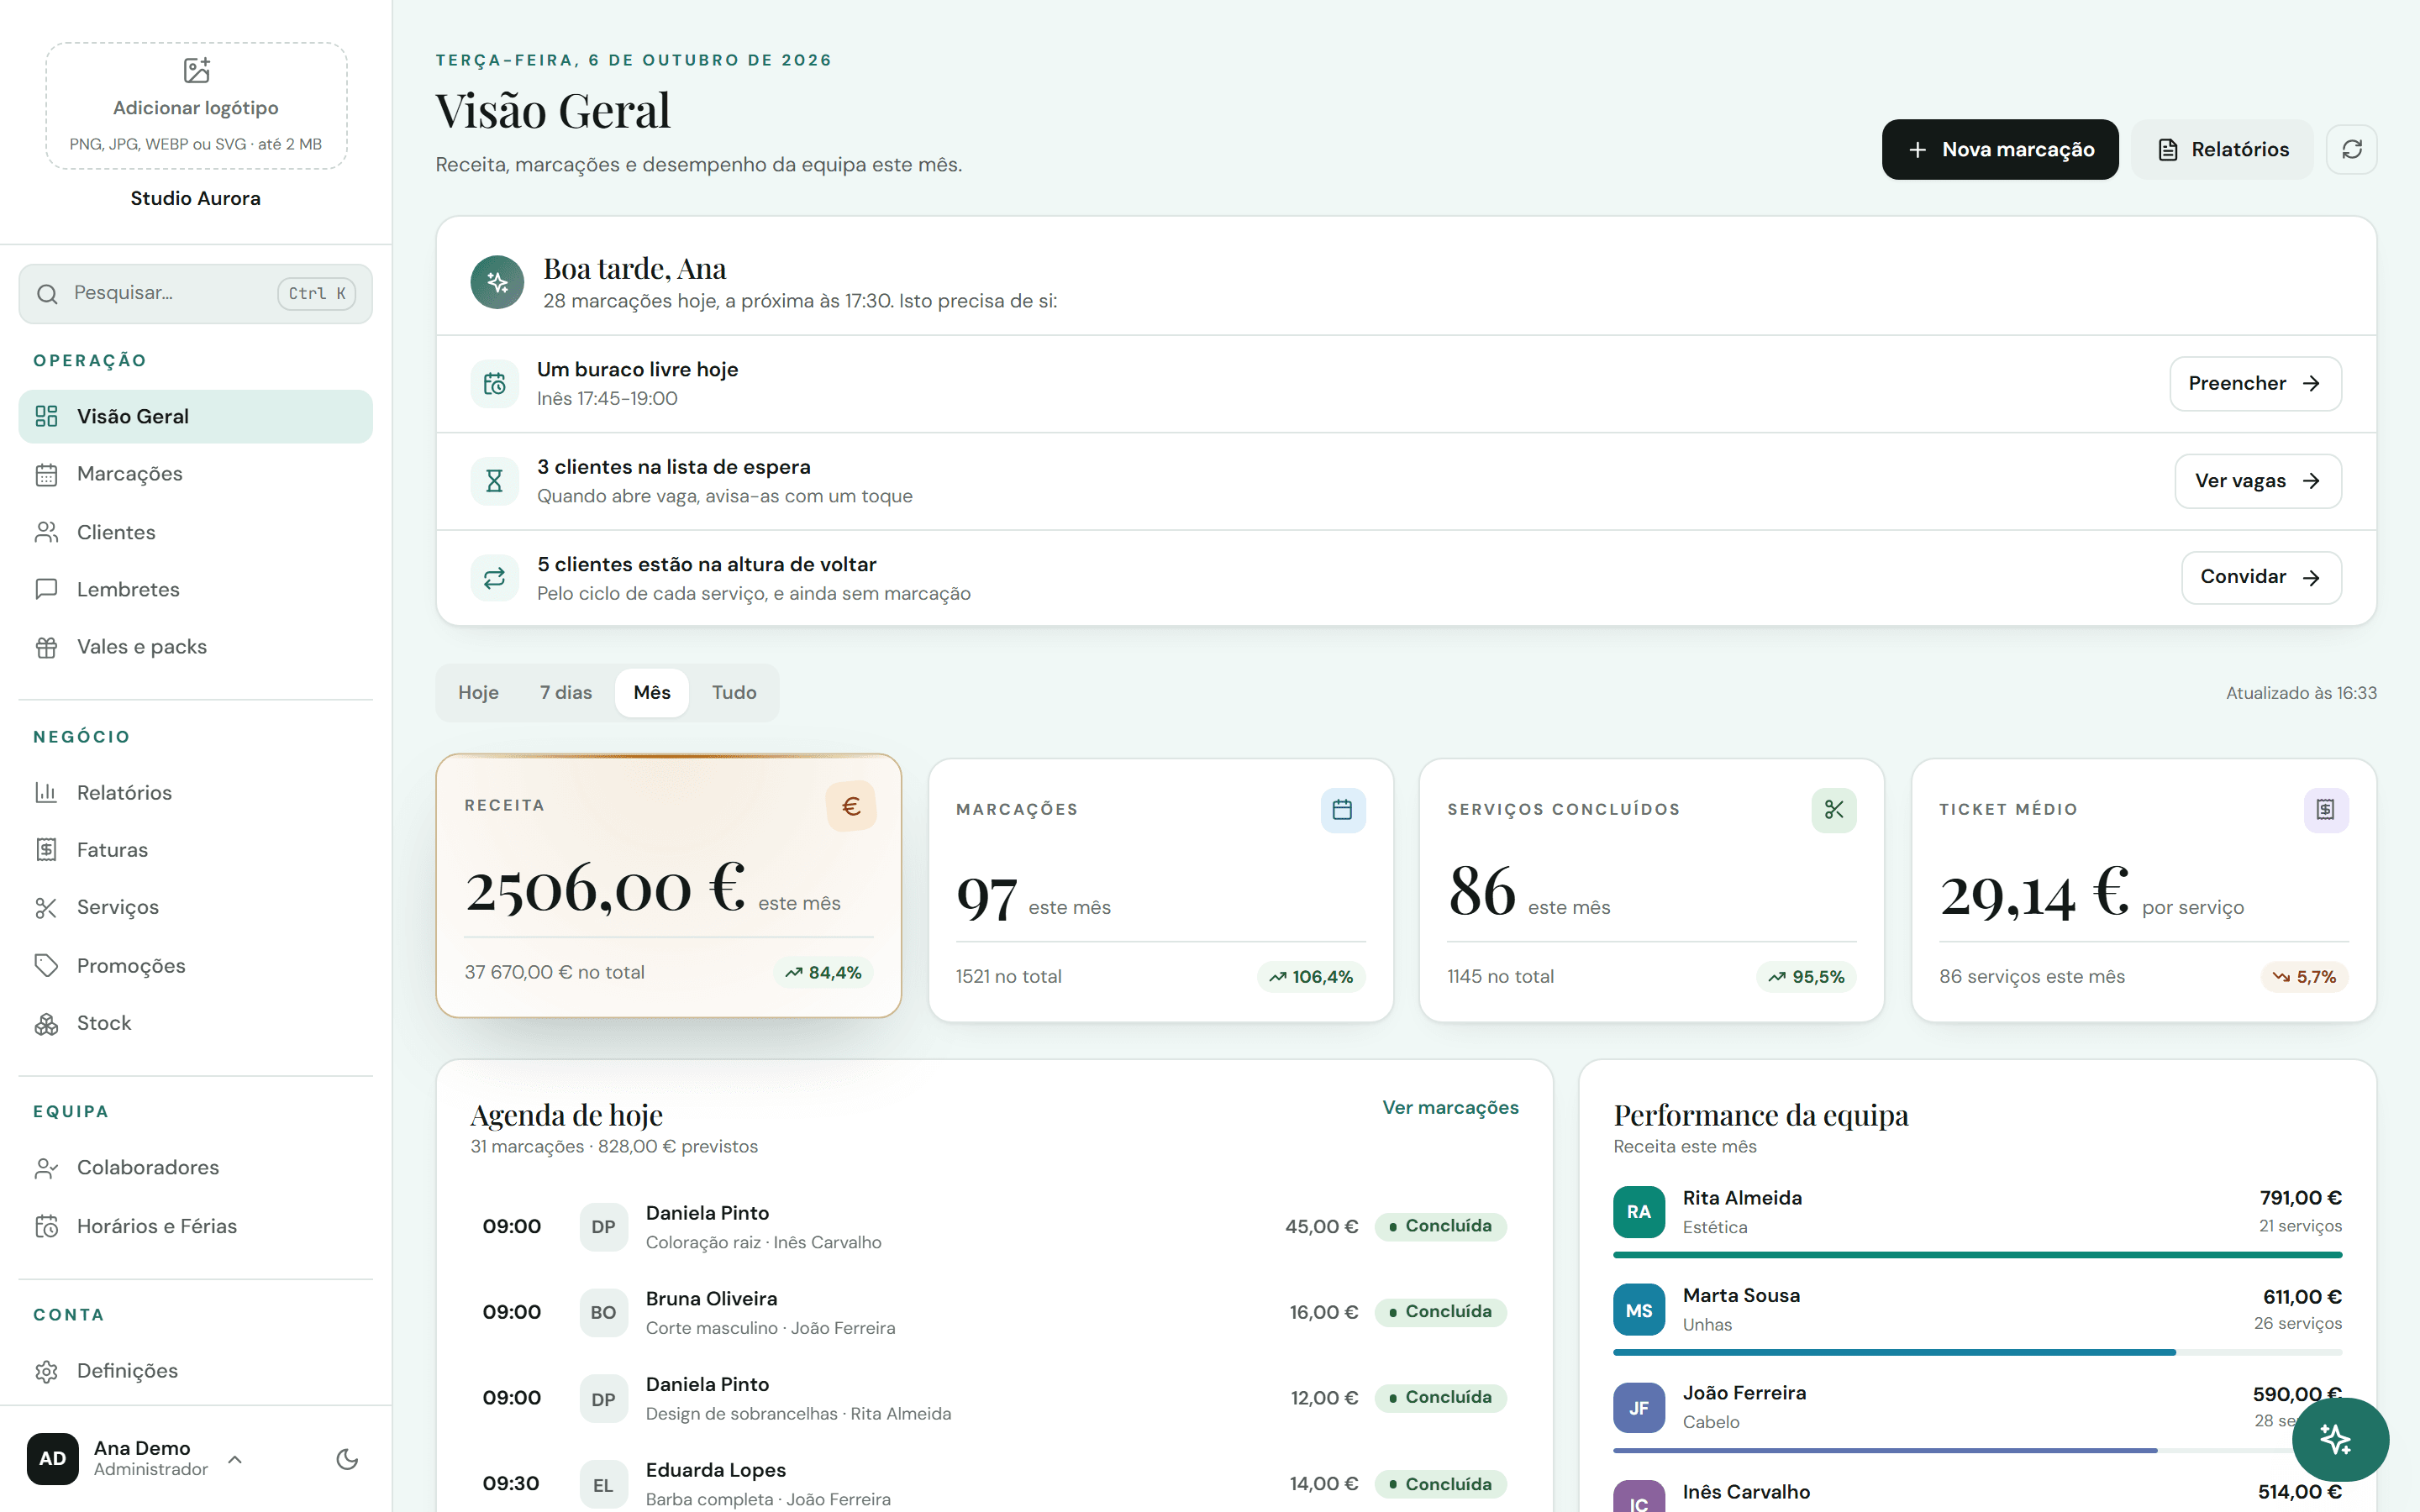Click the calendar-clock icon for Um buraco livre
Viewport: 2420px width, 1512px height.
click(x=494, y=384)
